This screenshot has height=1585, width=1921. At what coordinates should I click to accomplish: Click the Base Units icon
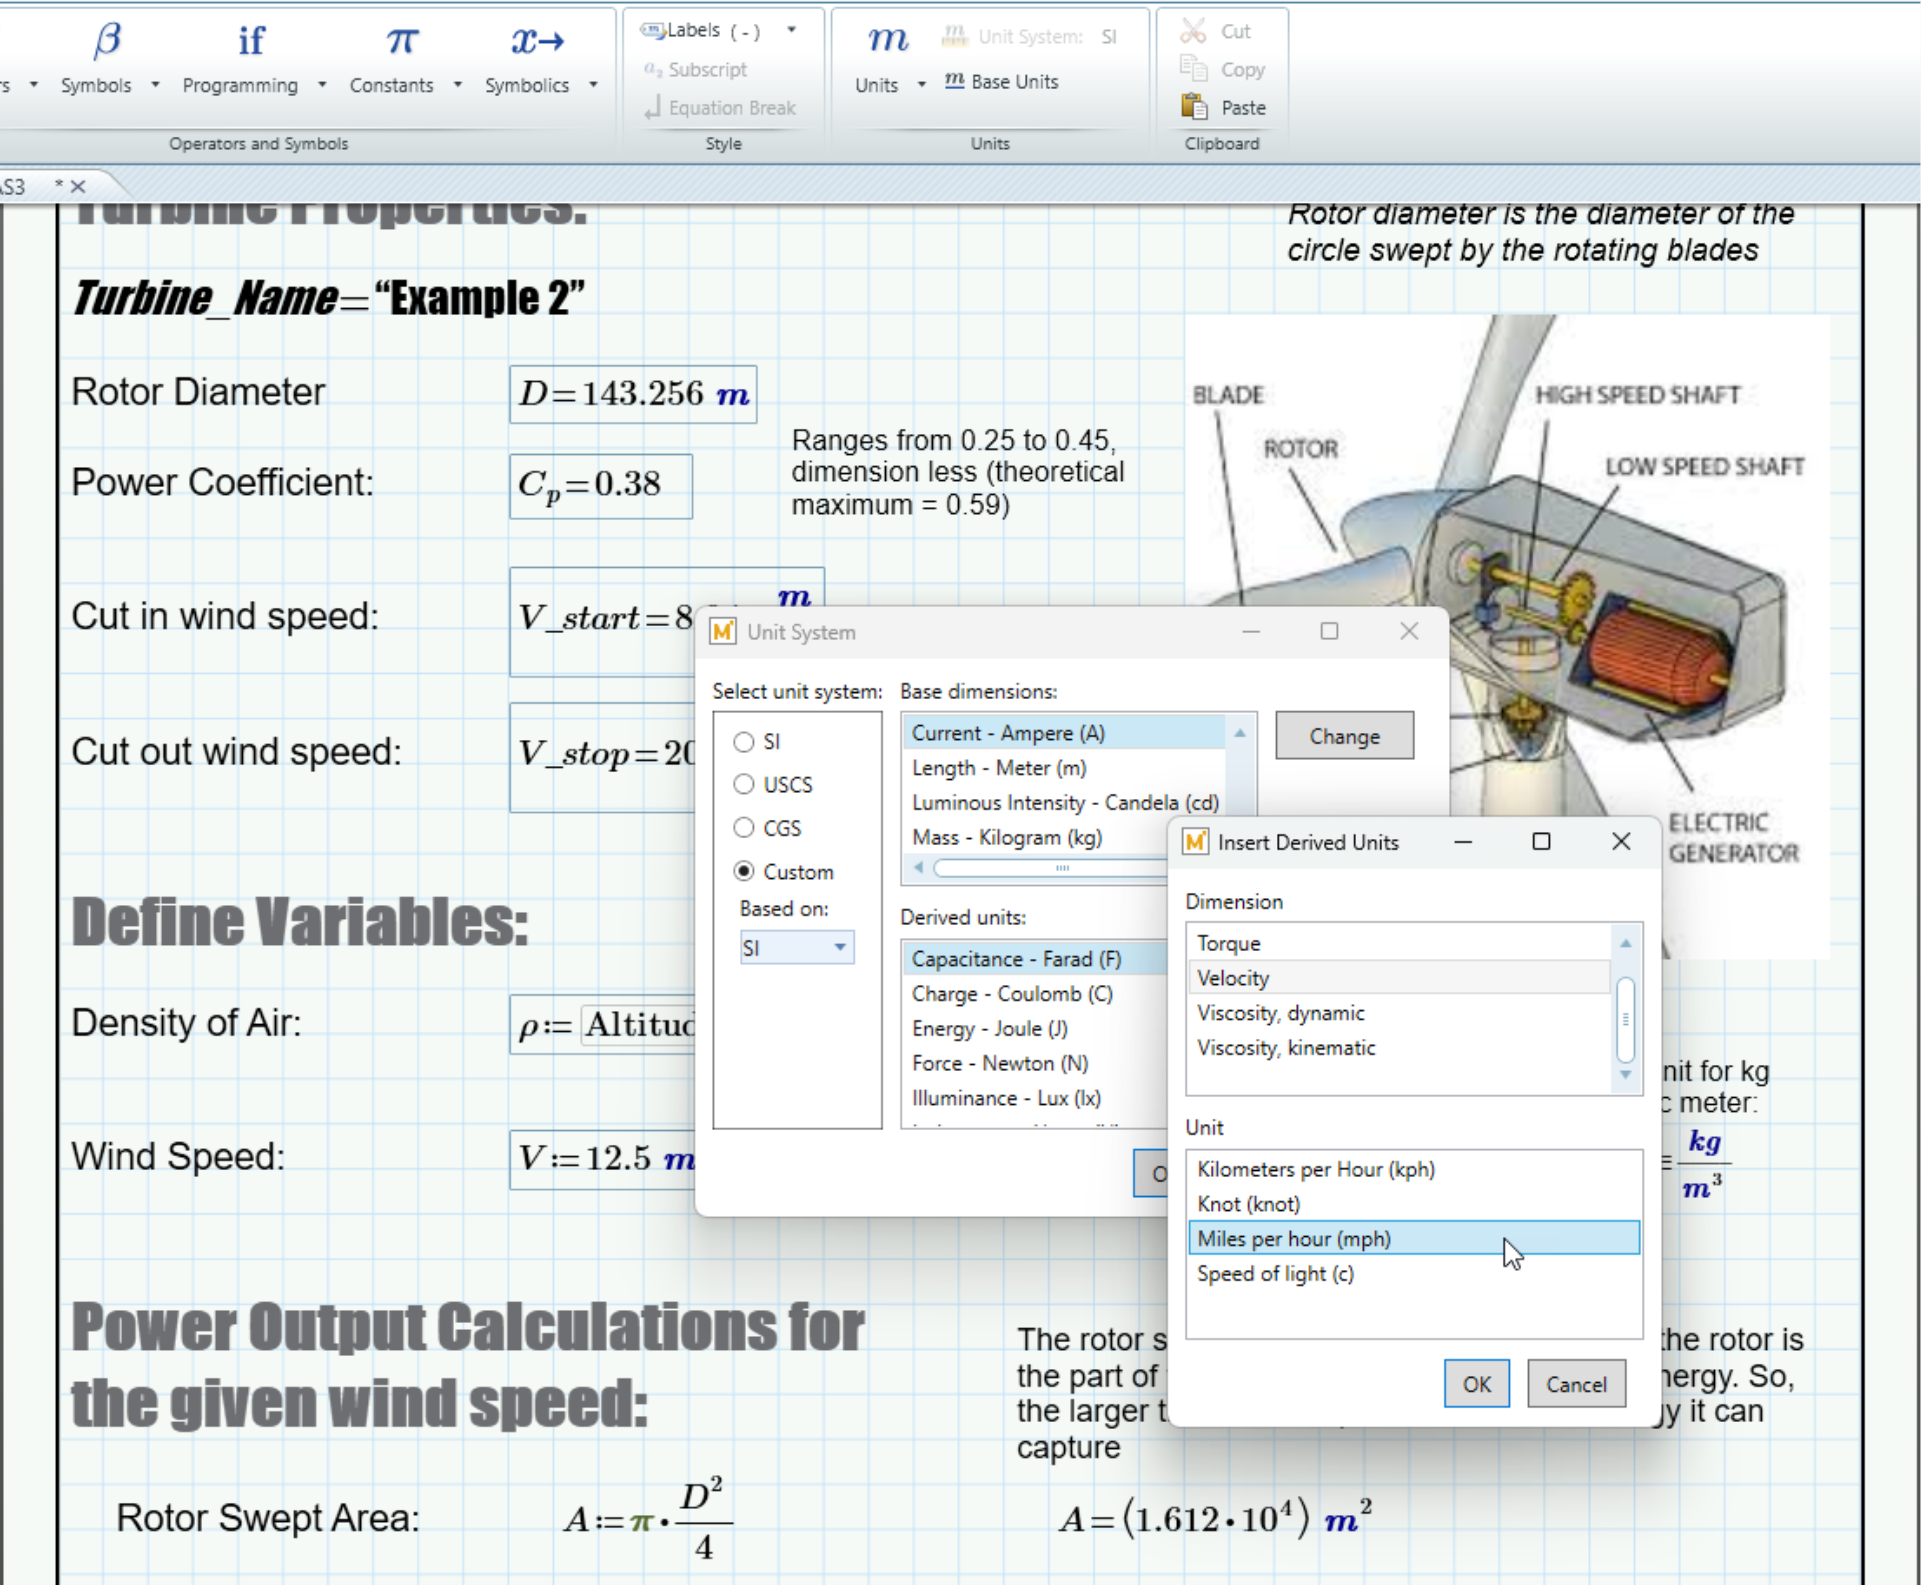coord(955,81)
